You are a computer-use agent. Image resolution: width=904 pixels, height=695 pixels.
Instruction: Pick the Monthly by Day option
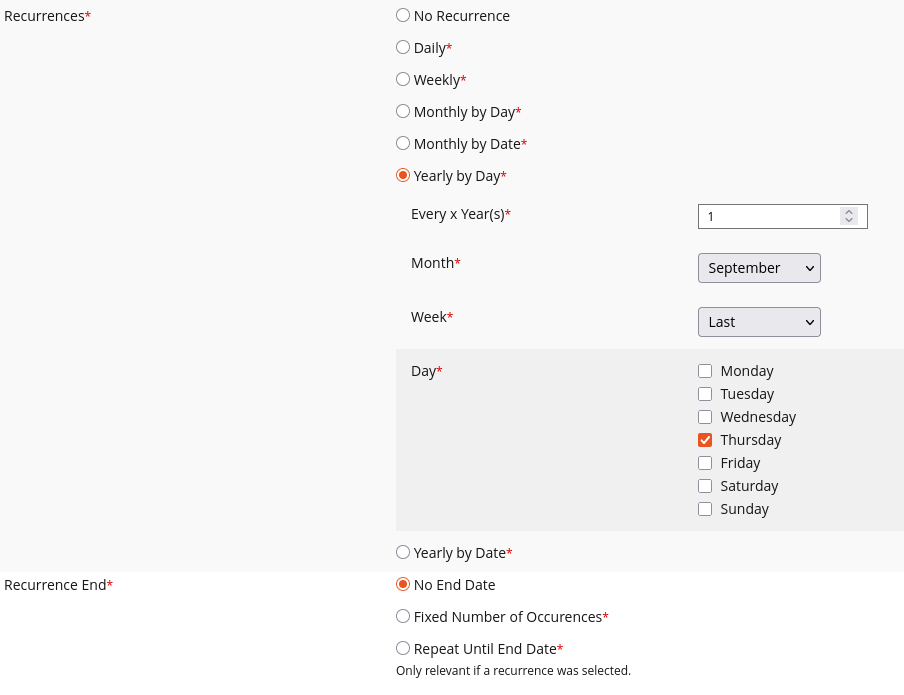pos(403,112)
